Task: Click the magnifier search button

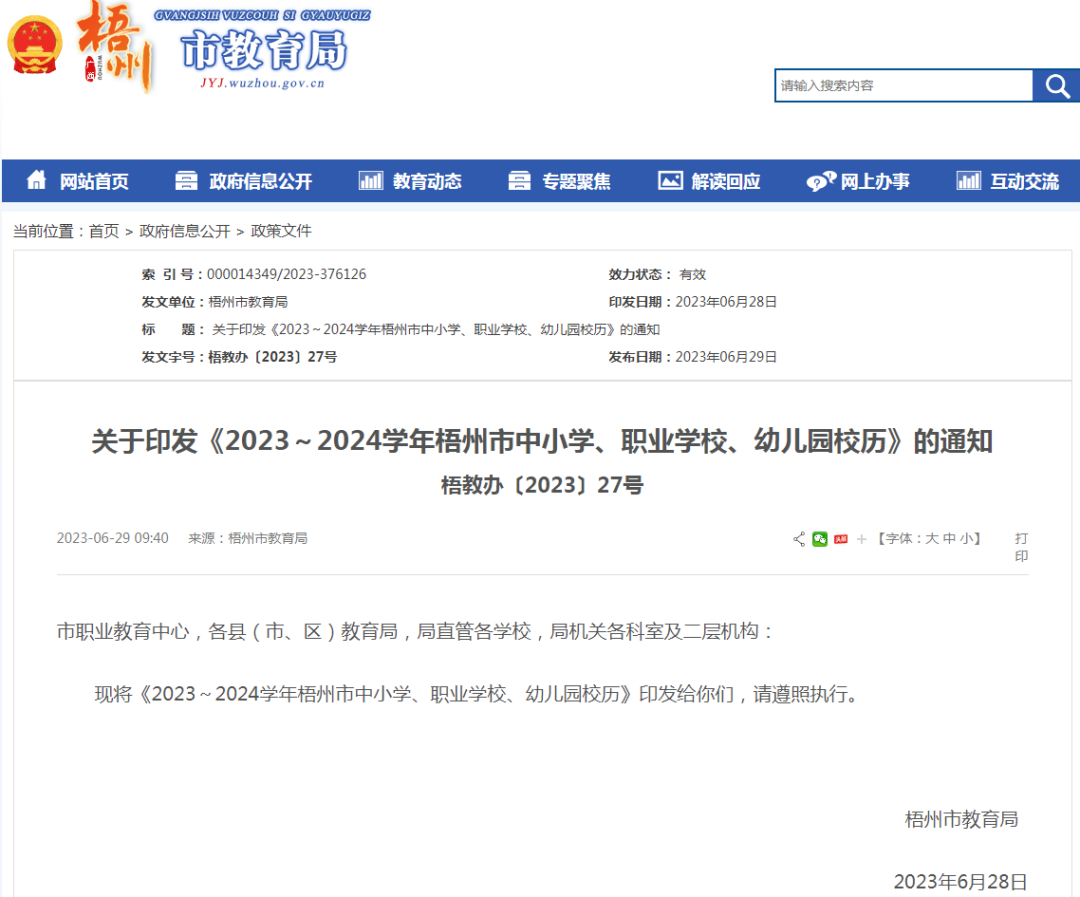Action: [x=1057, y=86]
